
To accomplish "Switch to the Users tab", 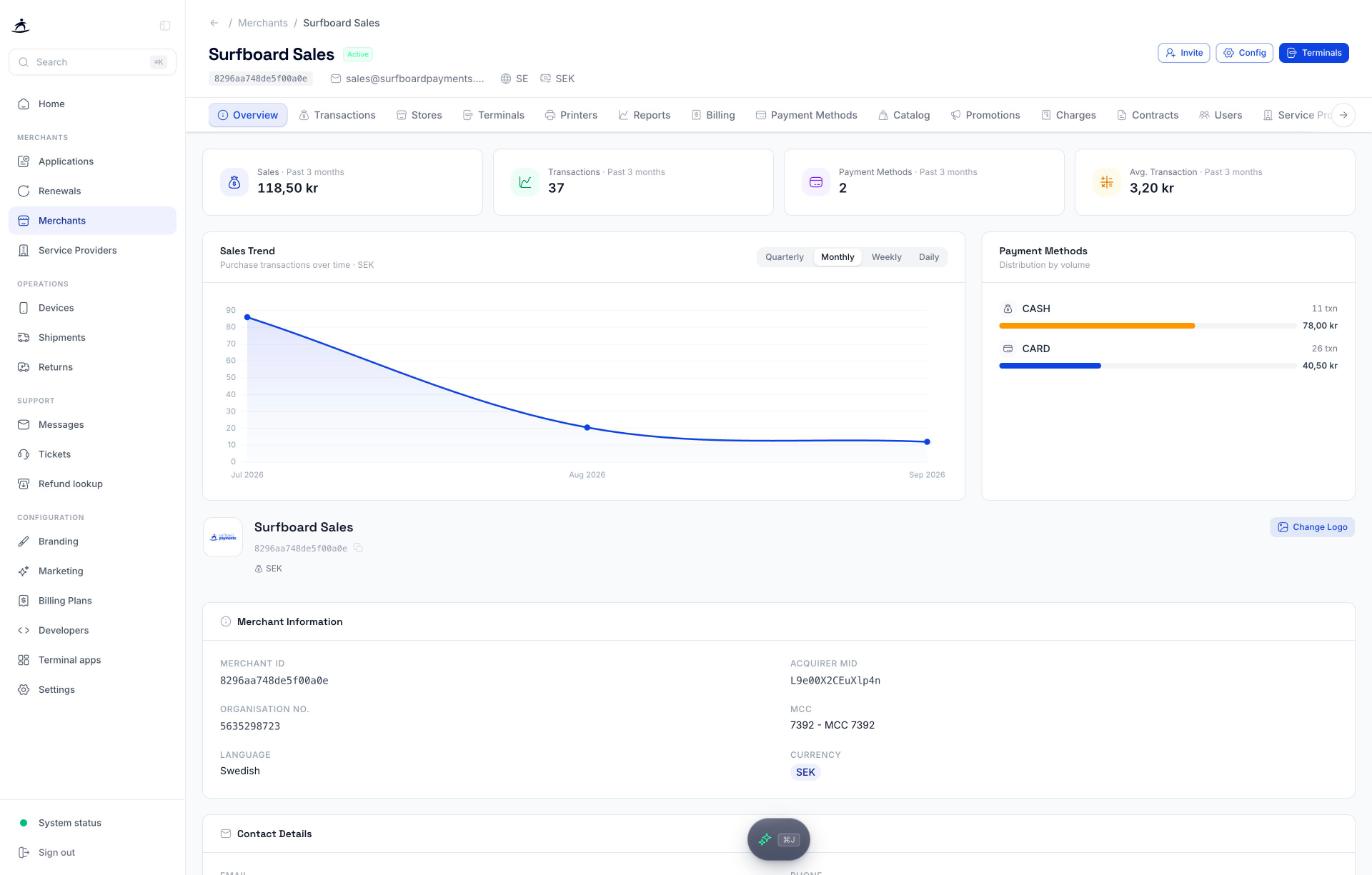I will coord(1221,115).
